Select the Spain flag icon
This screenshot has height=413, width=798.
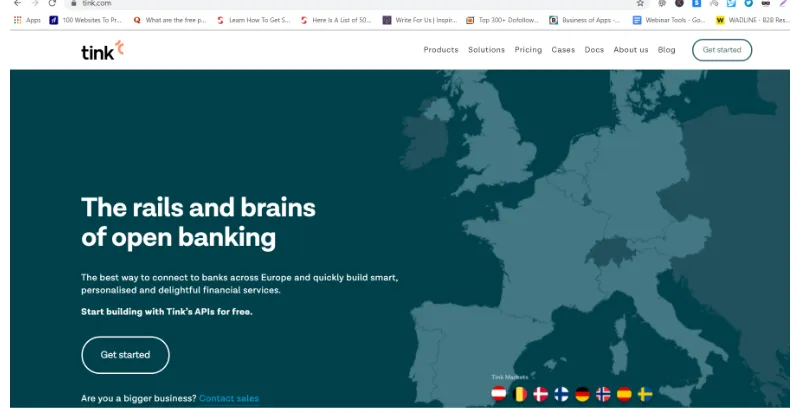tap(624, 394)
